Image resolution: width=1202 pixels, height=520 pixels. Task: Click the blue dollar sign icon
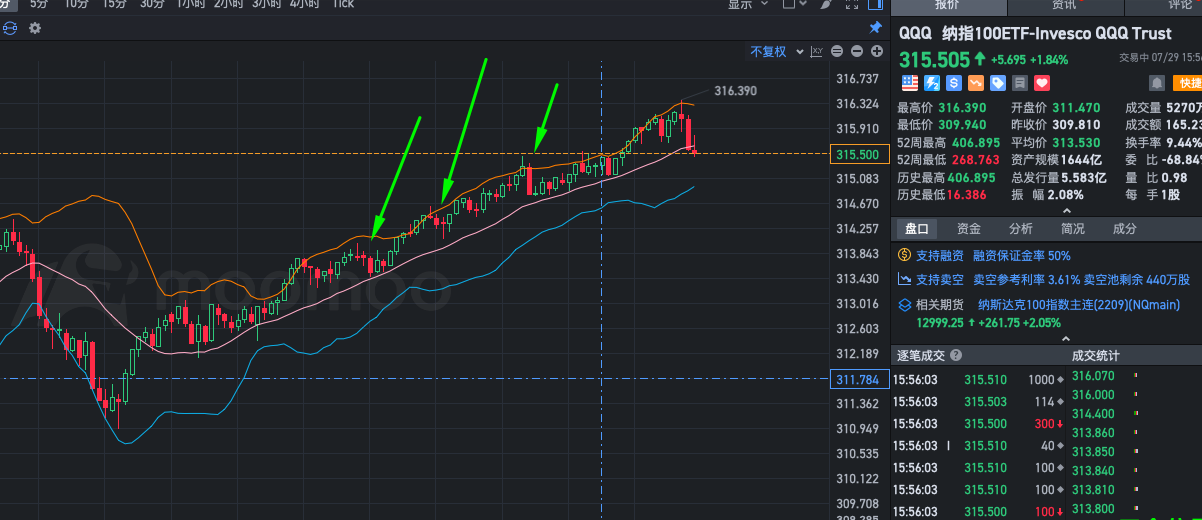pos(953,83)
